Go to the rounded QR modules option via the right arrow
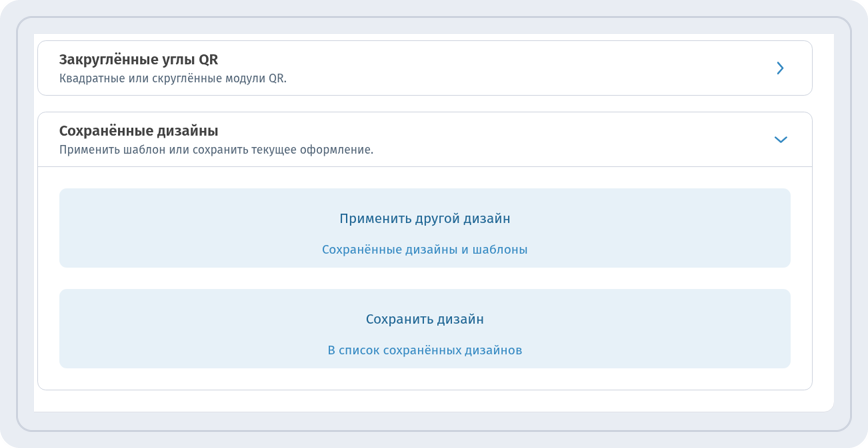The image size is (868, 448). pos(780,68)
